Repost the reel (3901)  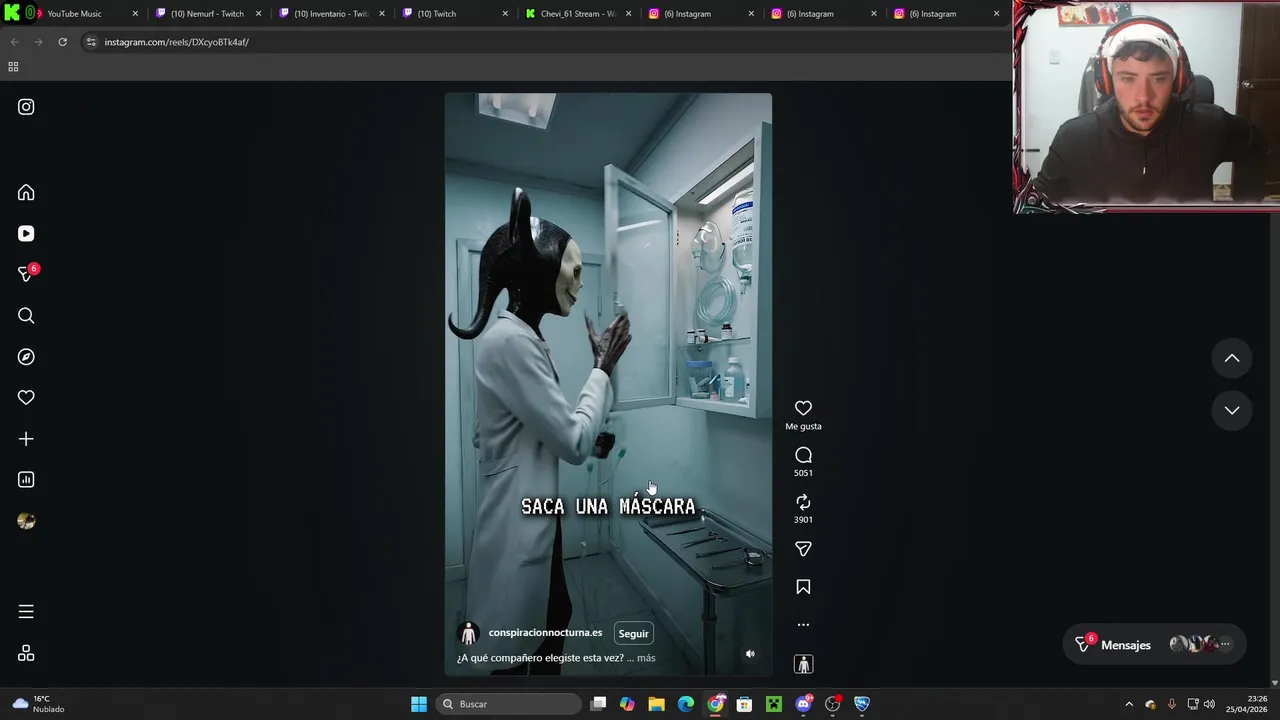tap(803, 502)
